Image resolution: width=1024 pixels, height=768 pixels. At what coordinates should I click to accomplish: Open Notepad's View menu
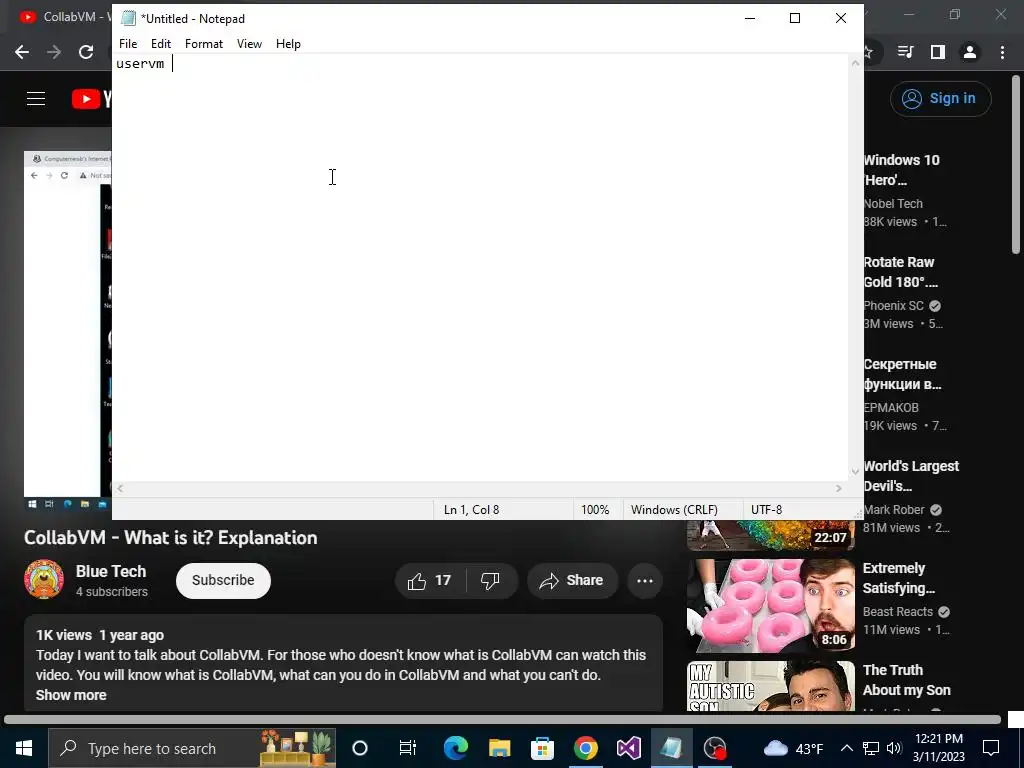249,44
